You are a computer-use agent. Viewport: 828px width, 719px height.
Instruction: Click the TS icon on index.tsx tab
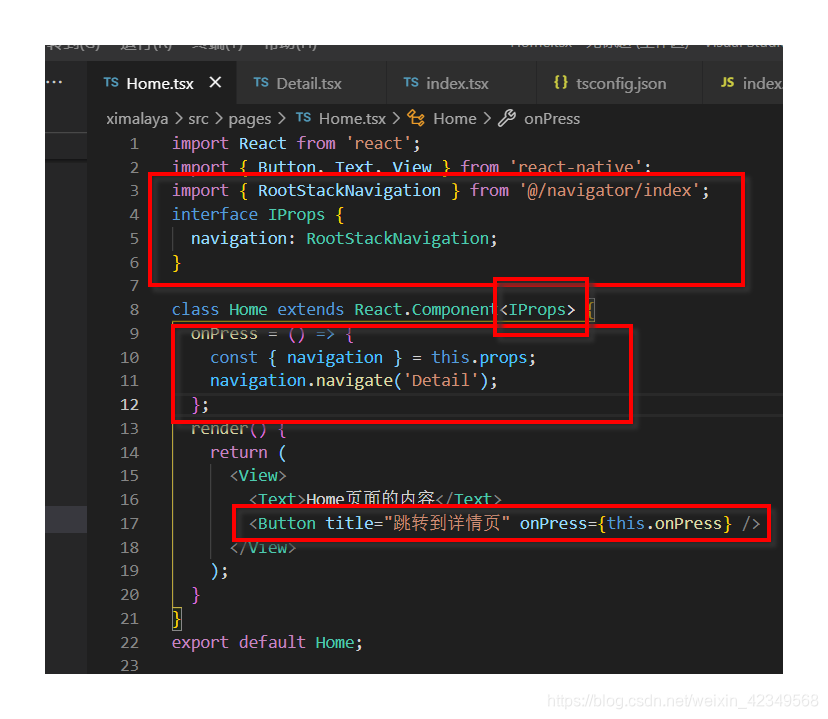[x=411, y=82]
